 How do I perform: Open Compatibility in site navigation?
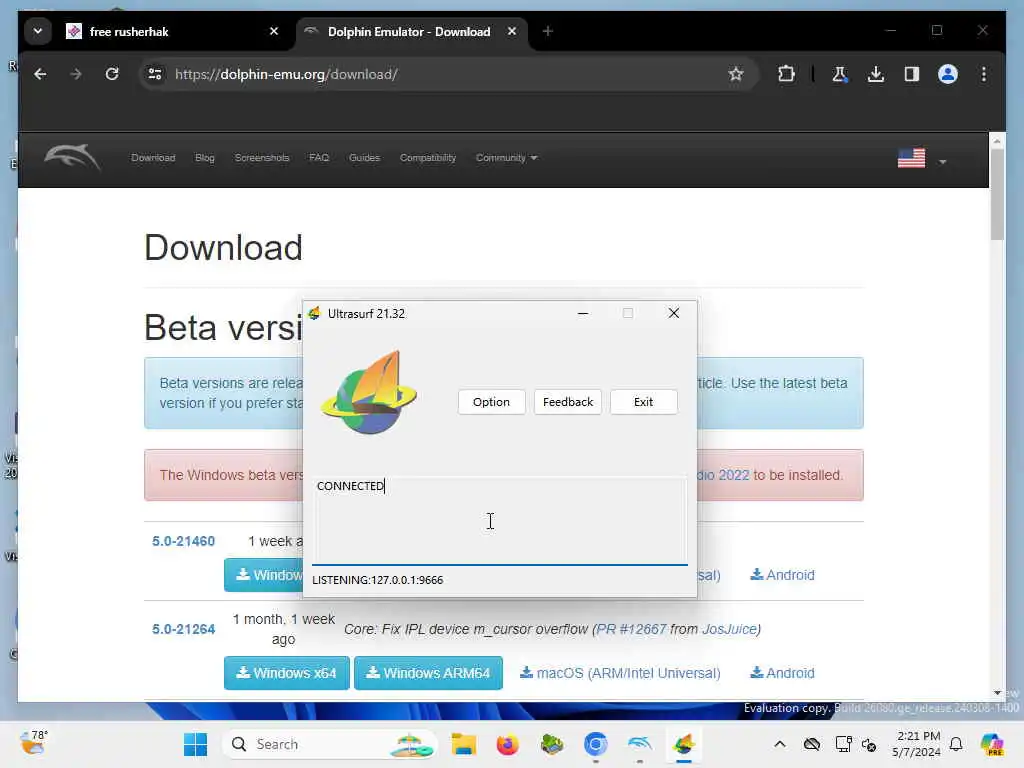(428, 158)
